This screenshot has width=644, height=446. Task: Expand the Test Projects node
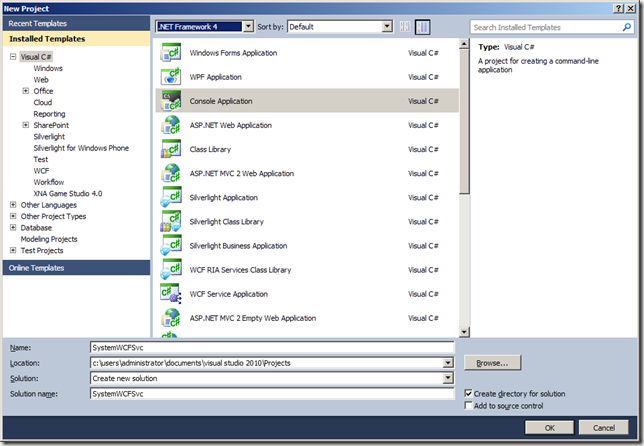13,250
